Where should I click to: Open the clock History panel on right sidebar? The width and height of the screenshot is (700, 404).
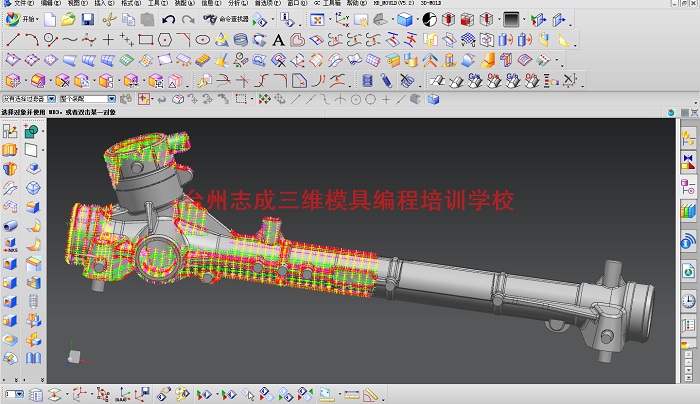point(688,300)
